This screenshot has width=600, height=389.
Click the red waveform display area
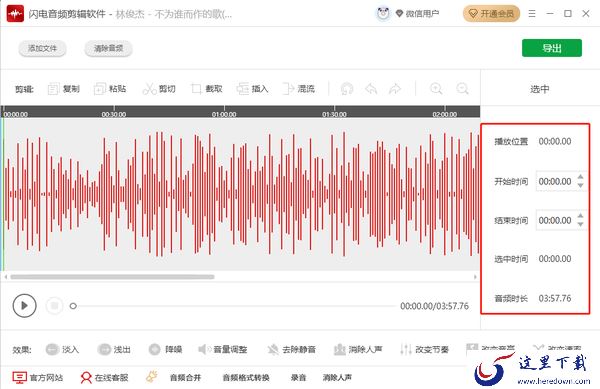(x=241, y=194)
